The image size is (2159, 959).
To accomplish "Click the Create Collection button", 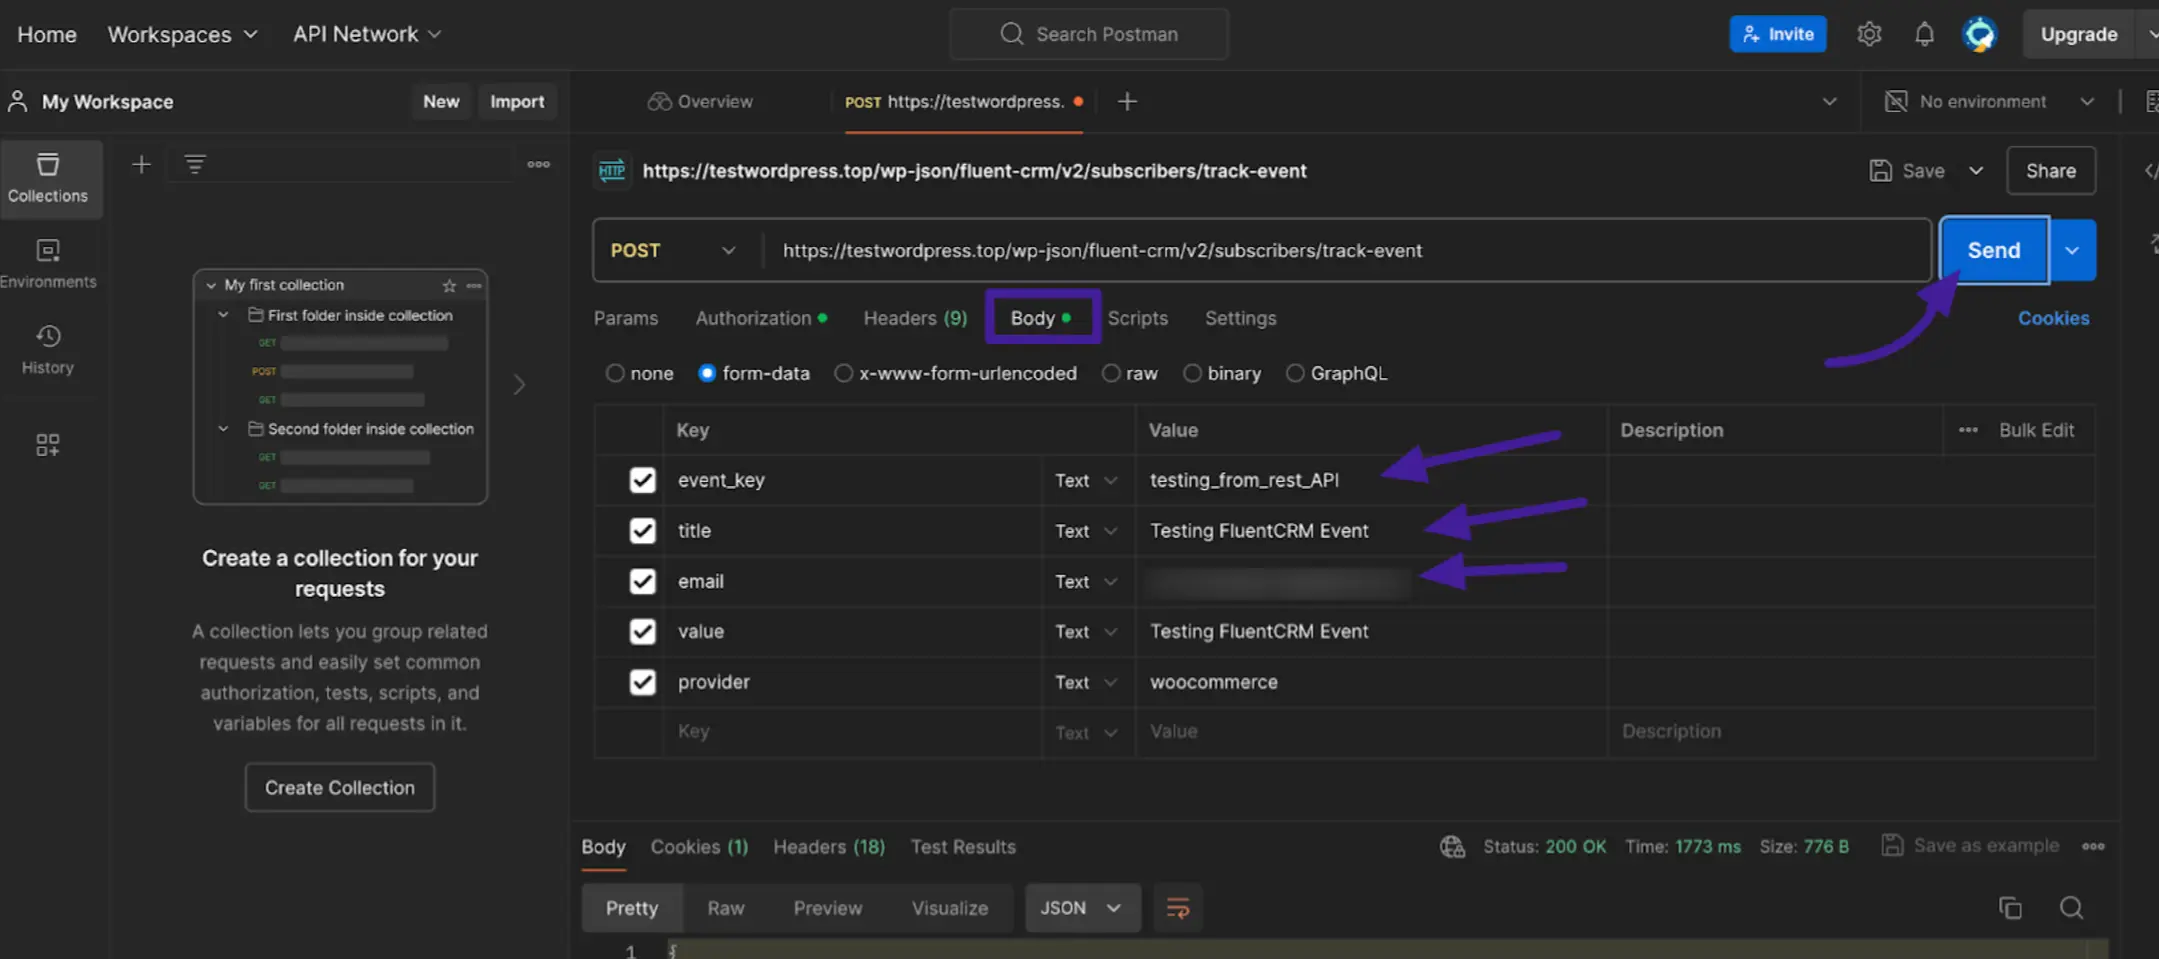I will (340, 787).
